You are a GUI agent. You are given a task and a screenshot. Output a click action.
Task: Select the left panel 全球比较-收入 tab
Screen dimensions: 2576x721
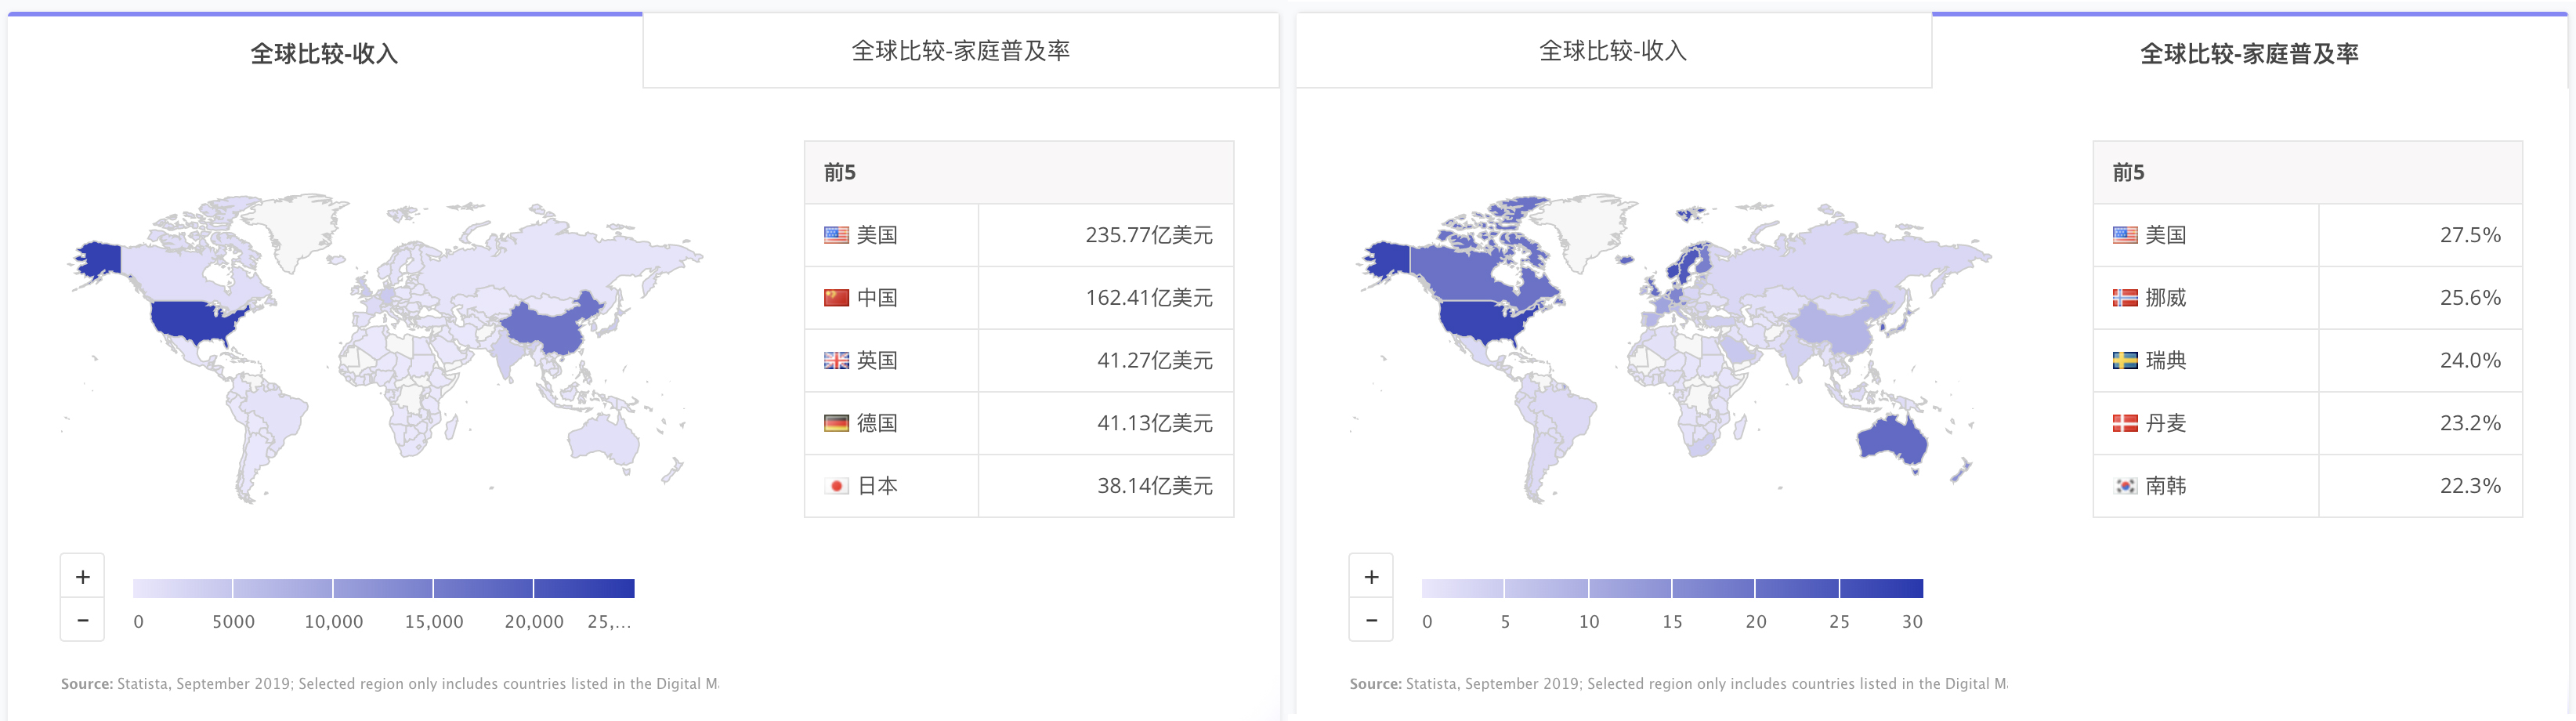point(324,54)
